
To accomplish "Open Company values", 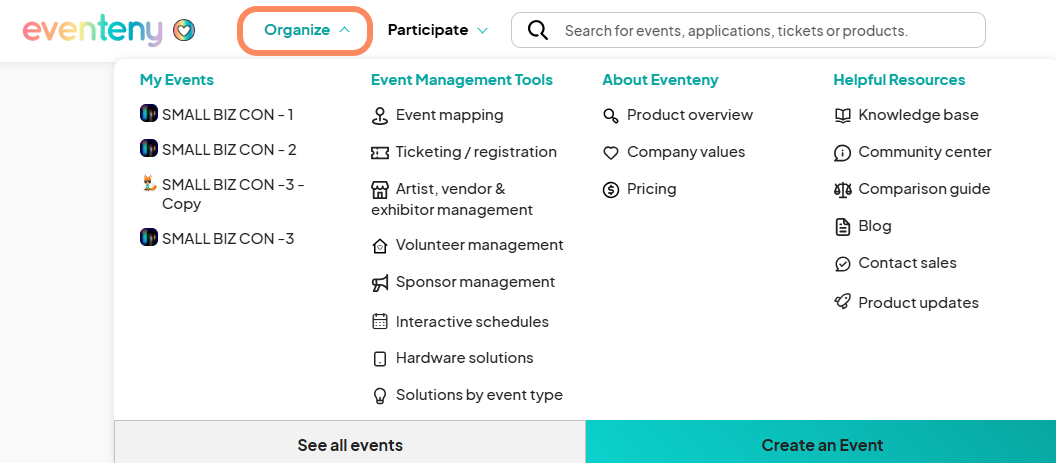I will 686,152.
